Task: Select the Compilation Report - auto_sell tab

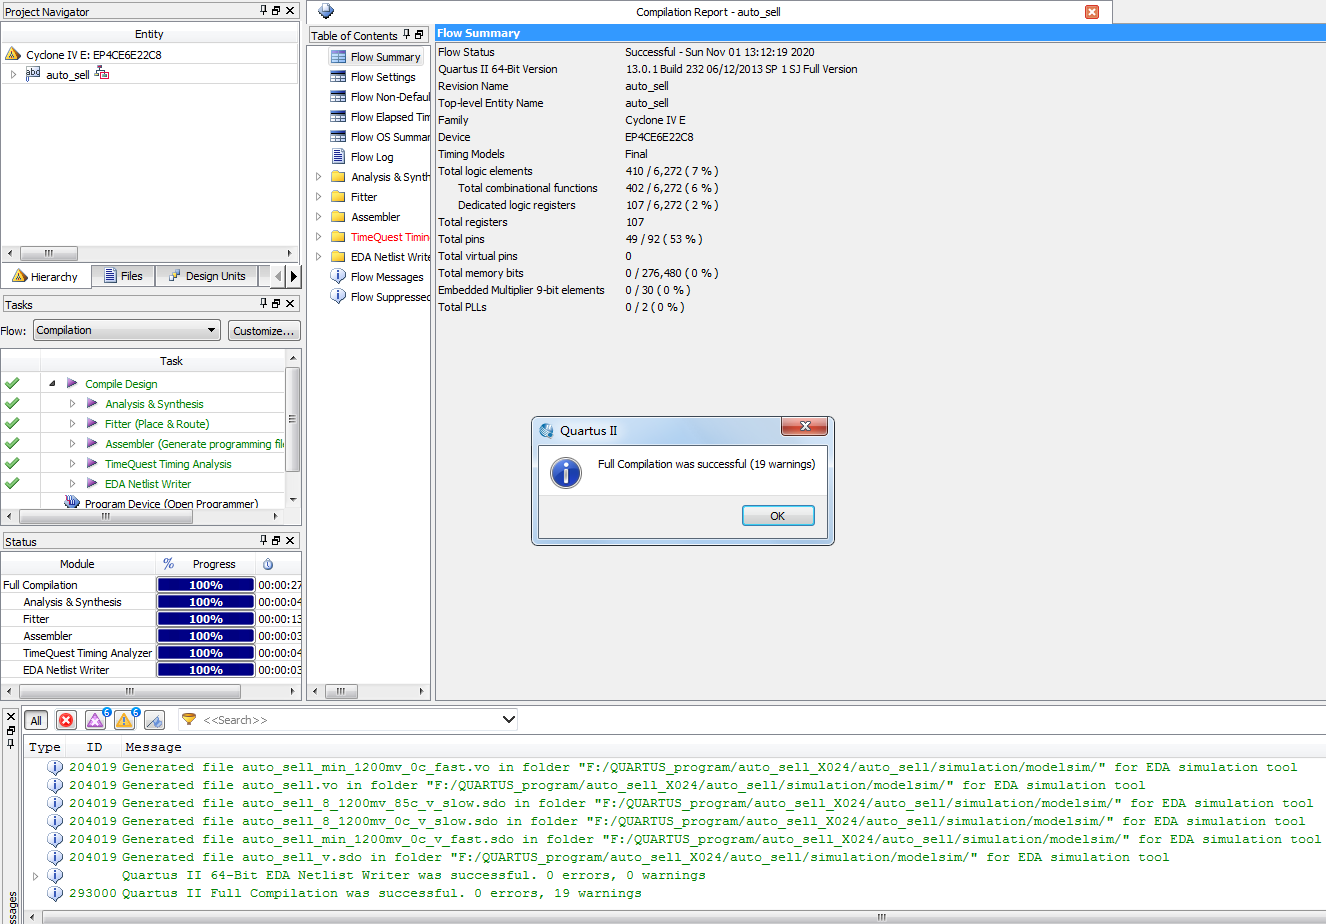Action: [x=708, y=12]
